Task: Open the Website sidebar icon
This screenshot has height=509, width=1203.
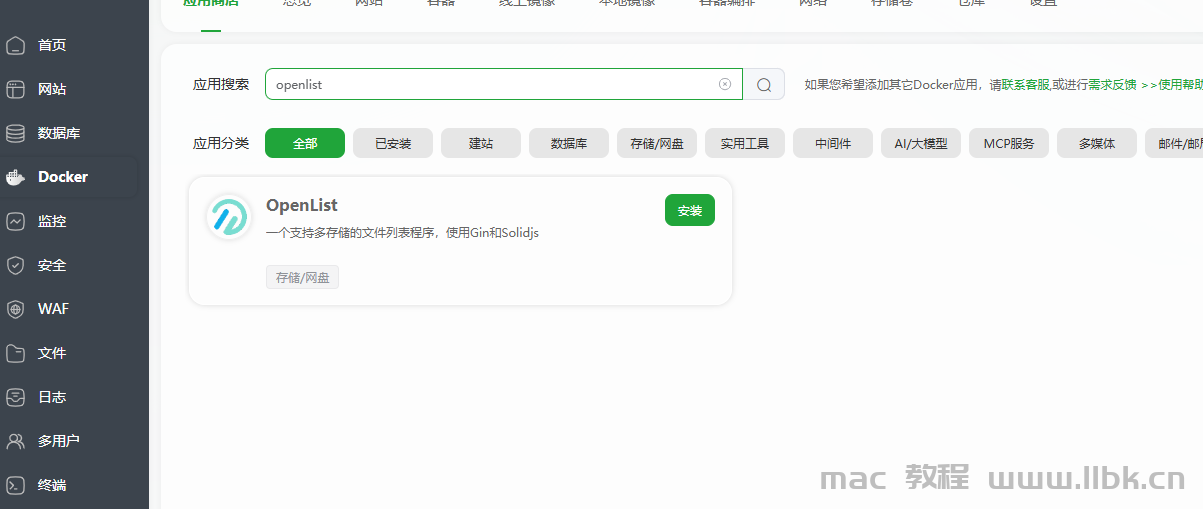Action: click(x=15, y=89)
